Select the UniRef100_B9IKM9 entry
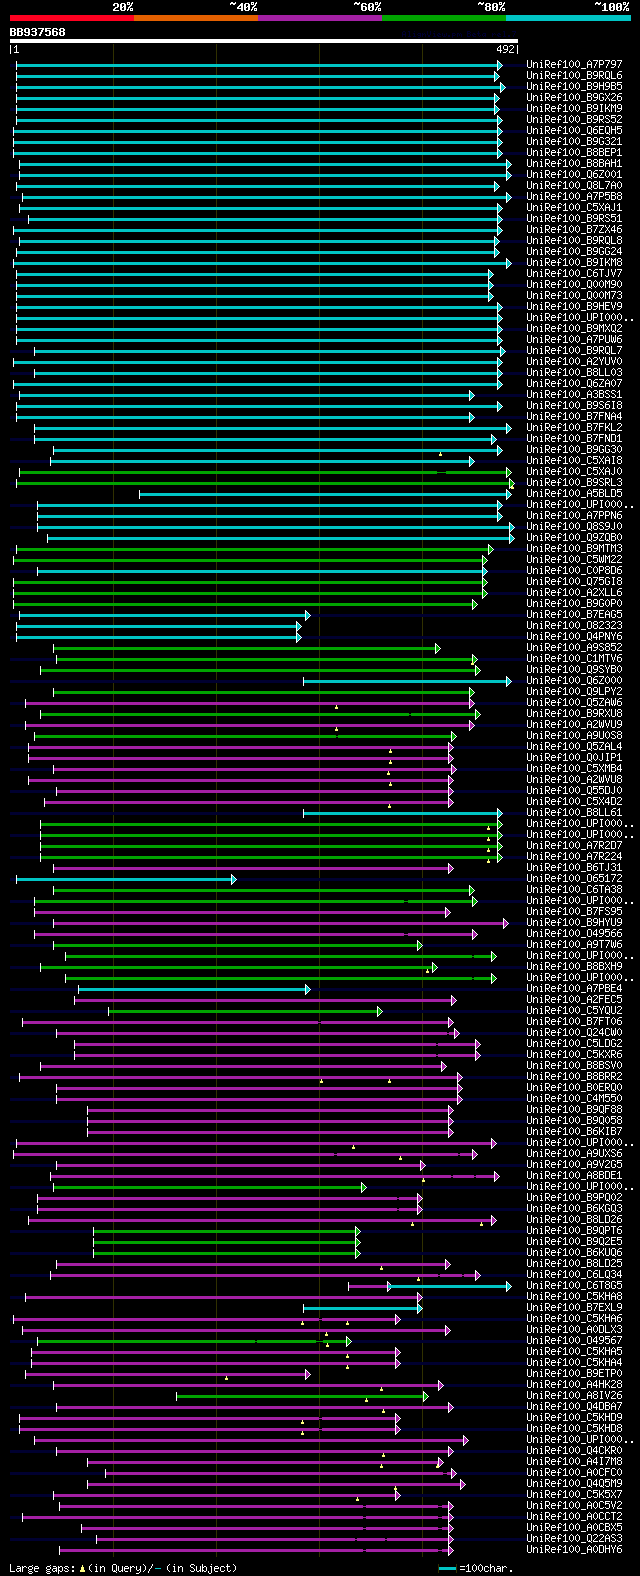Image resolution: width=640 pixels, height=1576 pixels. coord(574,108)
